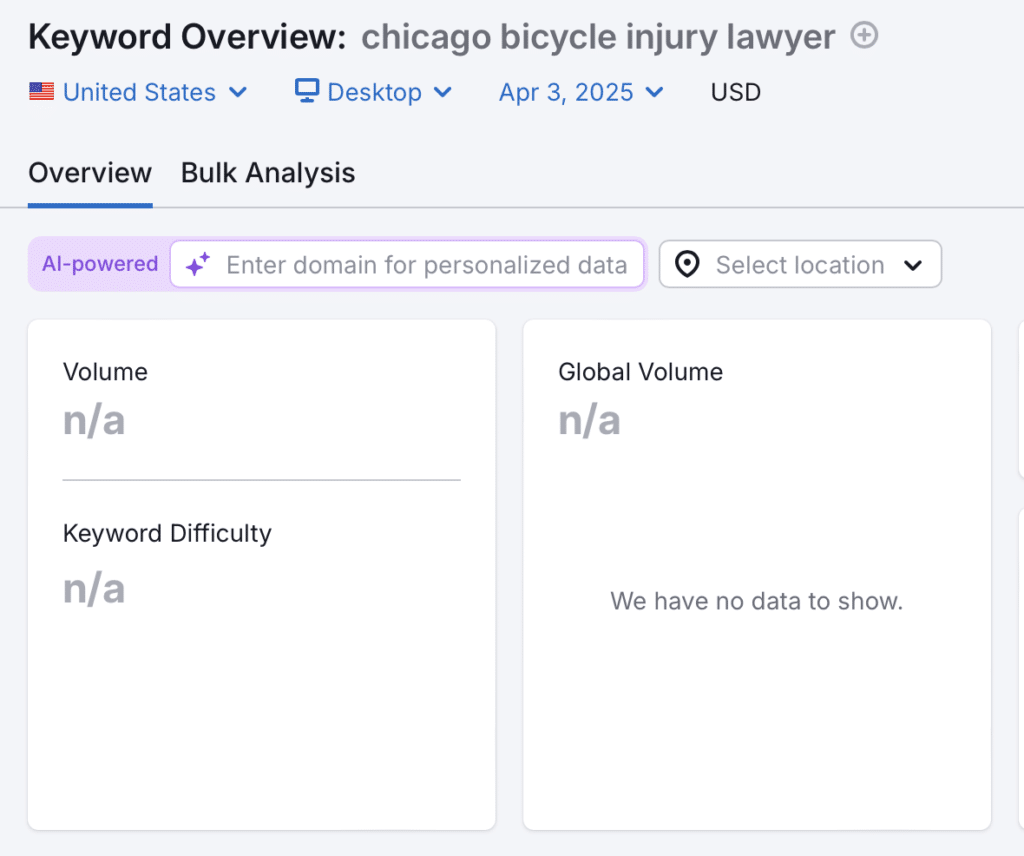Expand the chevron after Apr 3, 2025
The width and height of the screenshot is (1024, 856).
click(655, 92)
